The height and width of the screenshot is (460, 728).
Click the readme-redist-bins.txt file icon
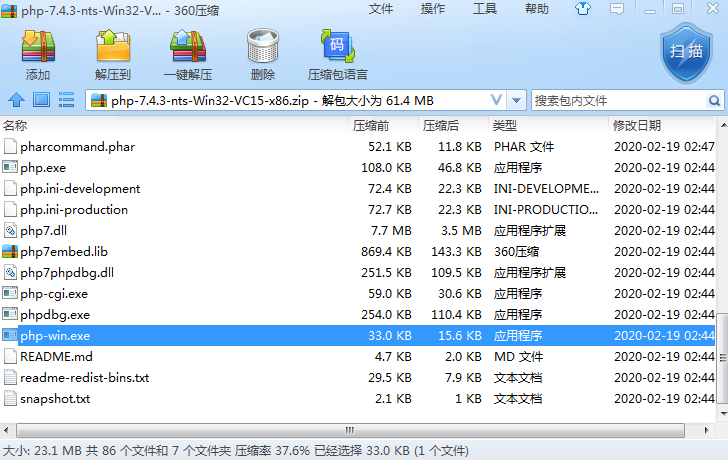pos(10,377)
